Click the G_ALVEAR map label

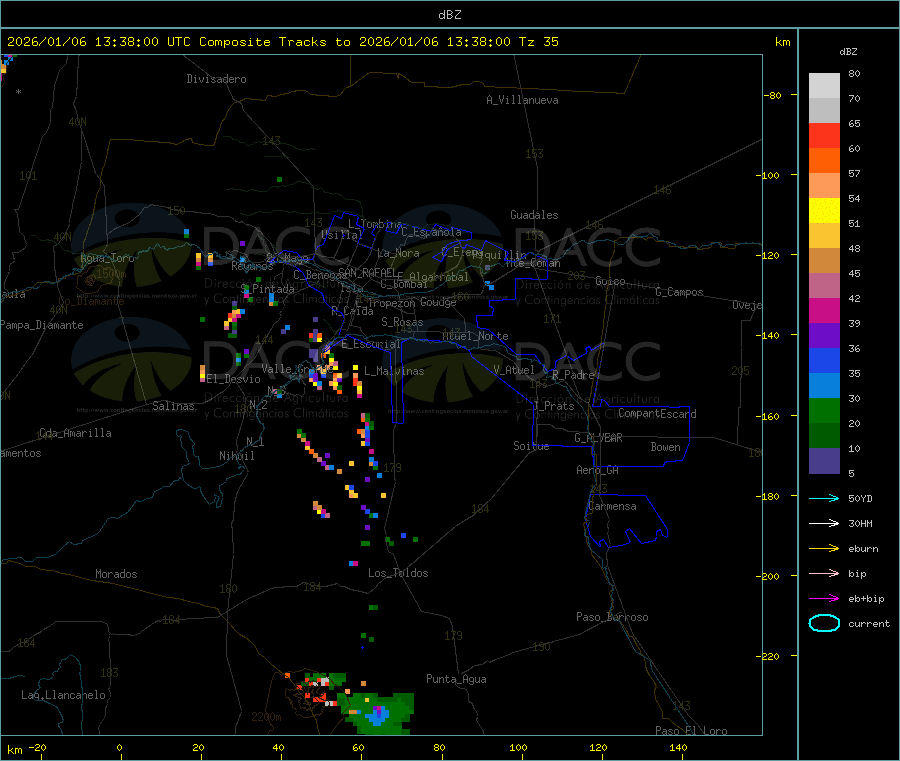(598, 438)
